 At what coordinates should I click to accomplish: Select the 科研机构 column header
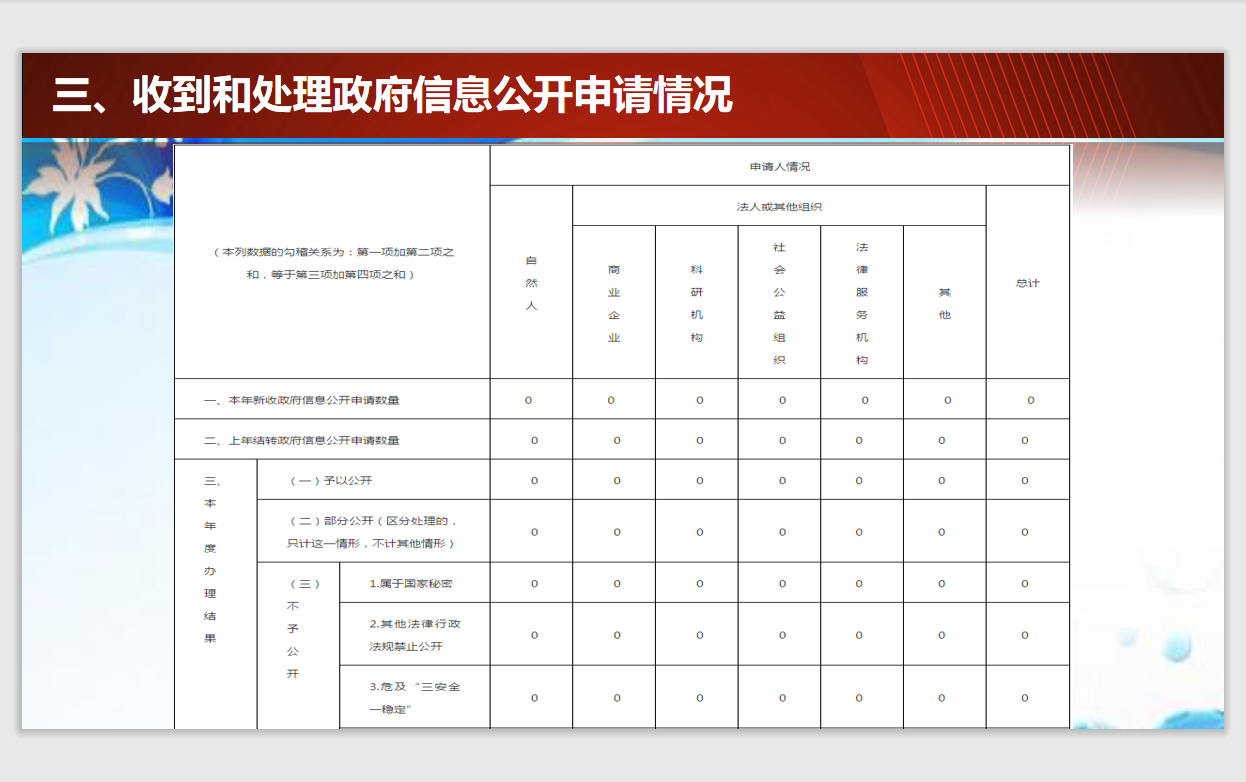pyautogui.click(x=697, y=303)
